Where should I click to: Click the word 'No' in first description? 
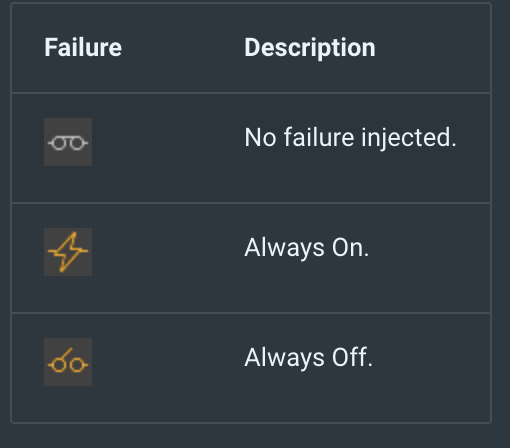click(260, 137)
